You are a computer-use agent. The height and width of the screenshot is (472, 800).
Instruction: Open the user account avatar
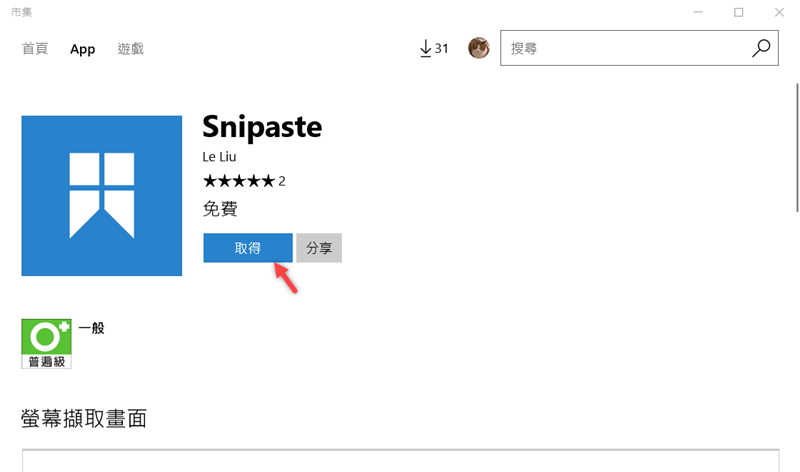(x=479, y=48)
